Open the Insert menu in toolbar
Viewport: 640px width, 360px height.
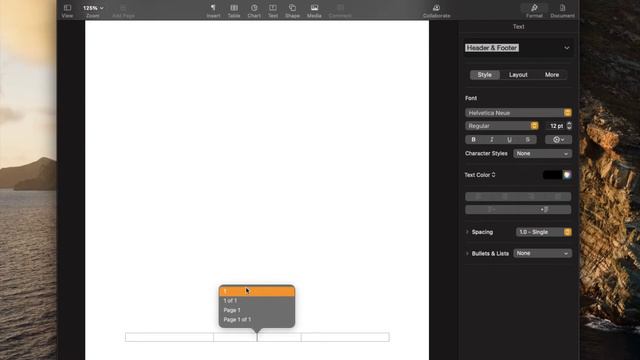(213, 11)
